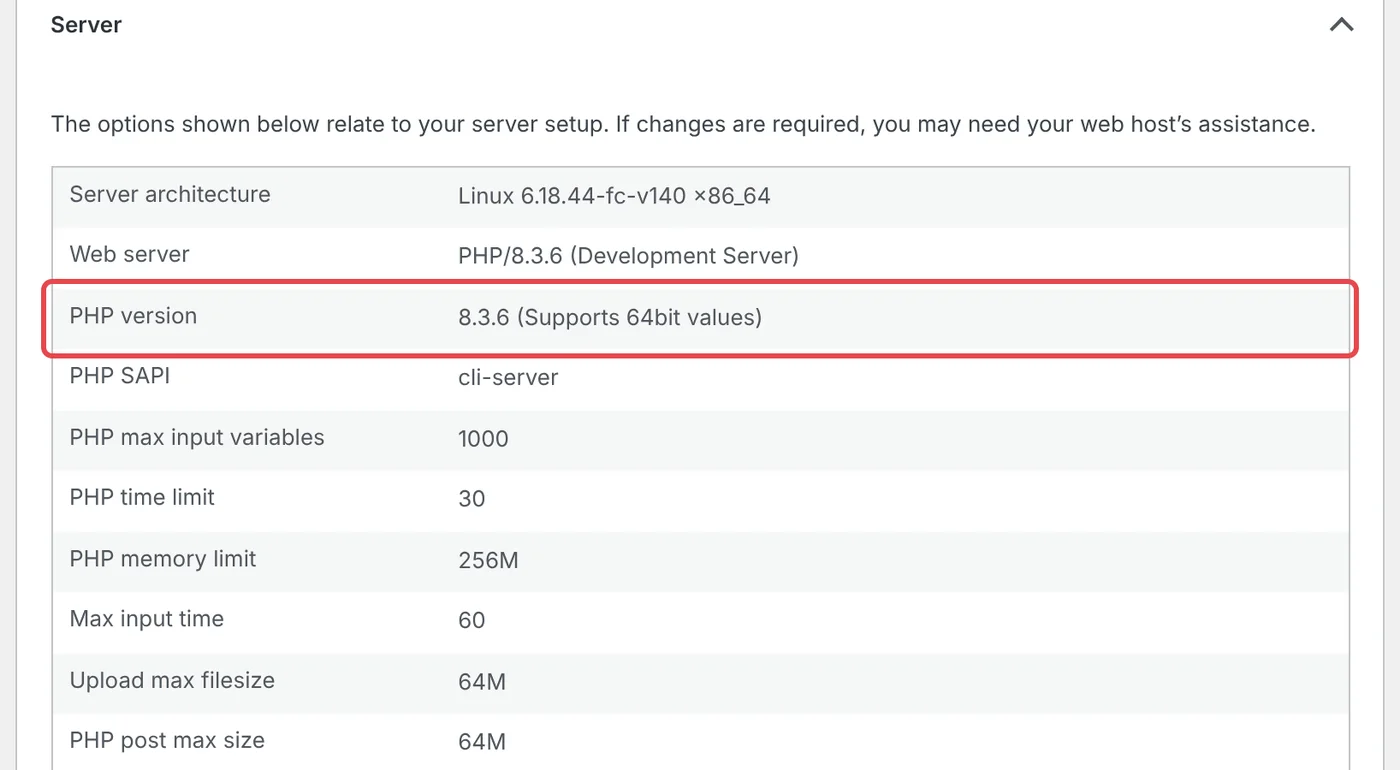Viewport: 1400px width, 770px height.
Task: Select the 'Upload max filesize' label
Action: [x=172, y=681]
